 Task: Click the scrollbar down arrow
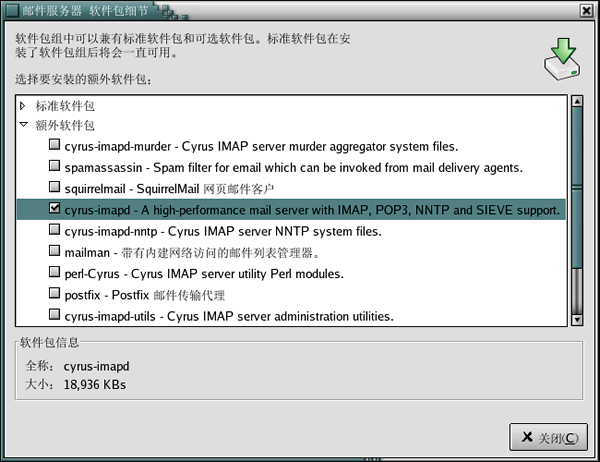click(x=577, y=320)
